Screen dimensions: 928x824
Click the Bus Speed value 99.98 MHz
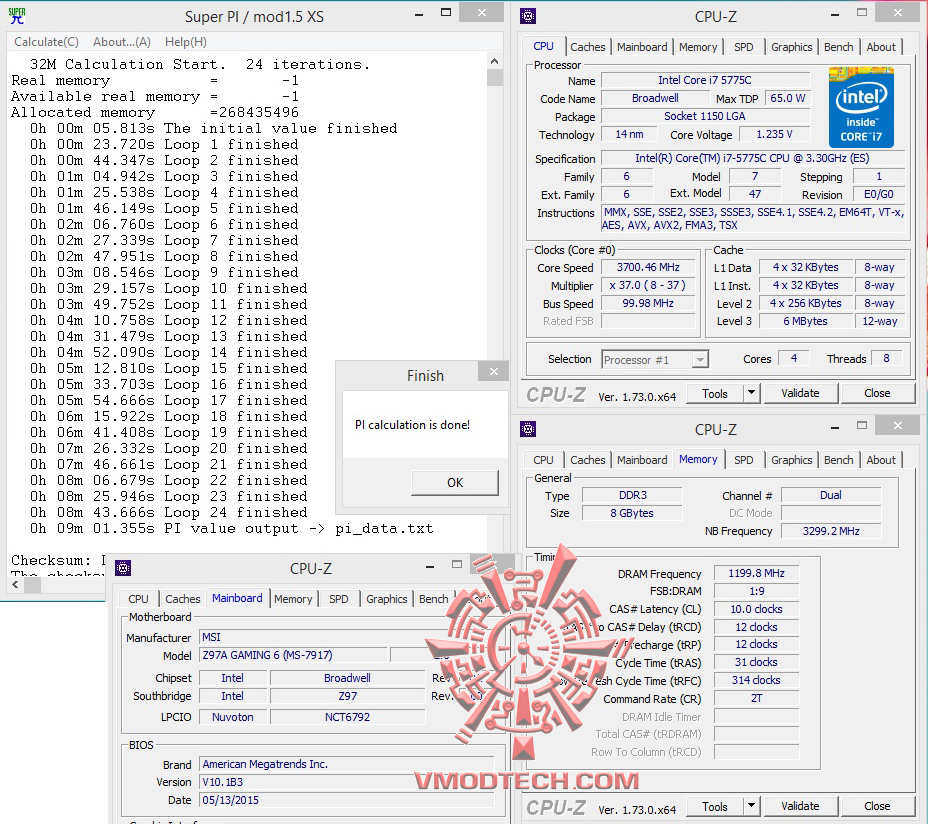(648, 303)
